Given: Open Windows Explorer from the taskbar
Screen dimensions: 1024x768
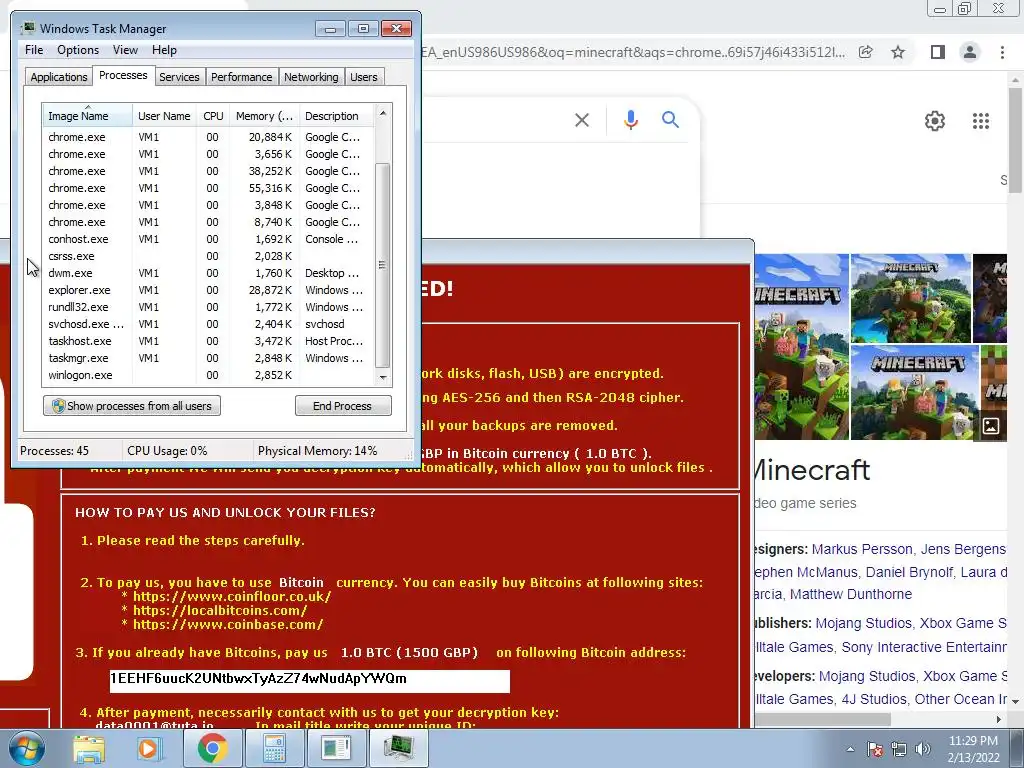Looking at the screenshot, I should point(89,748).
